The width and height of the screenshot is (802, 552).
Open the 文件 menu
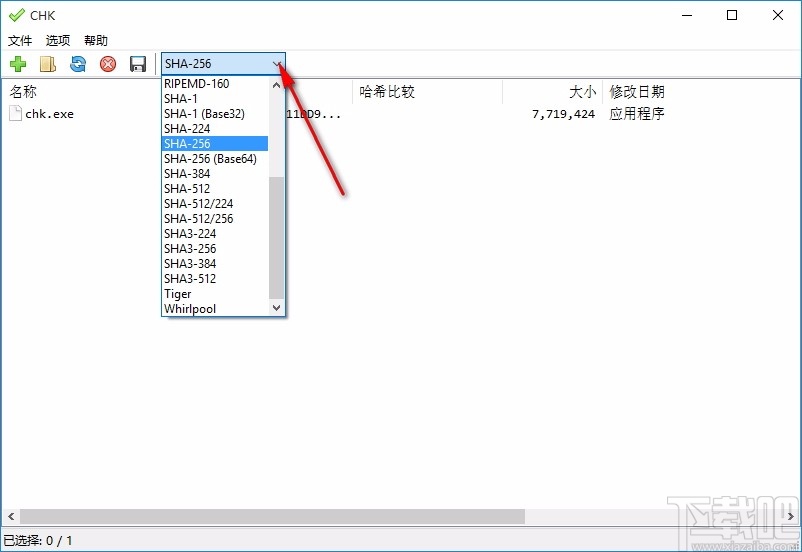[x=20, y=40]
